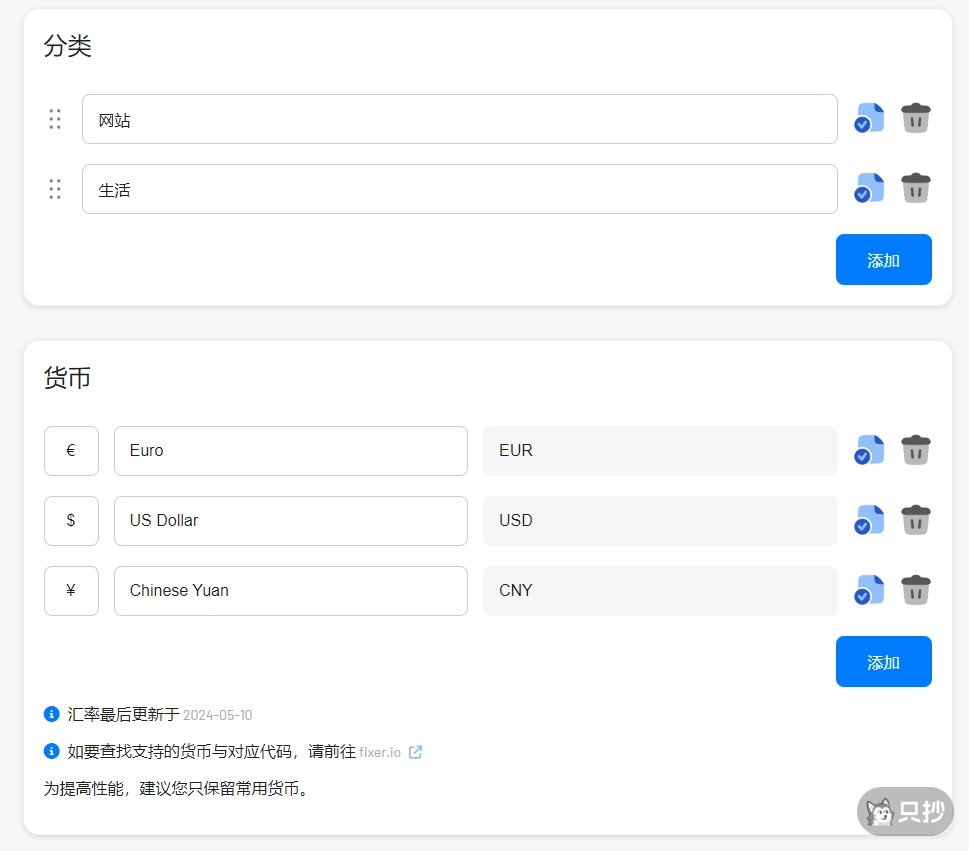969x851 pixels.
Task: Select the drag handle of the 生活 row
Action: pyautogui.click(x=55, y=188)
